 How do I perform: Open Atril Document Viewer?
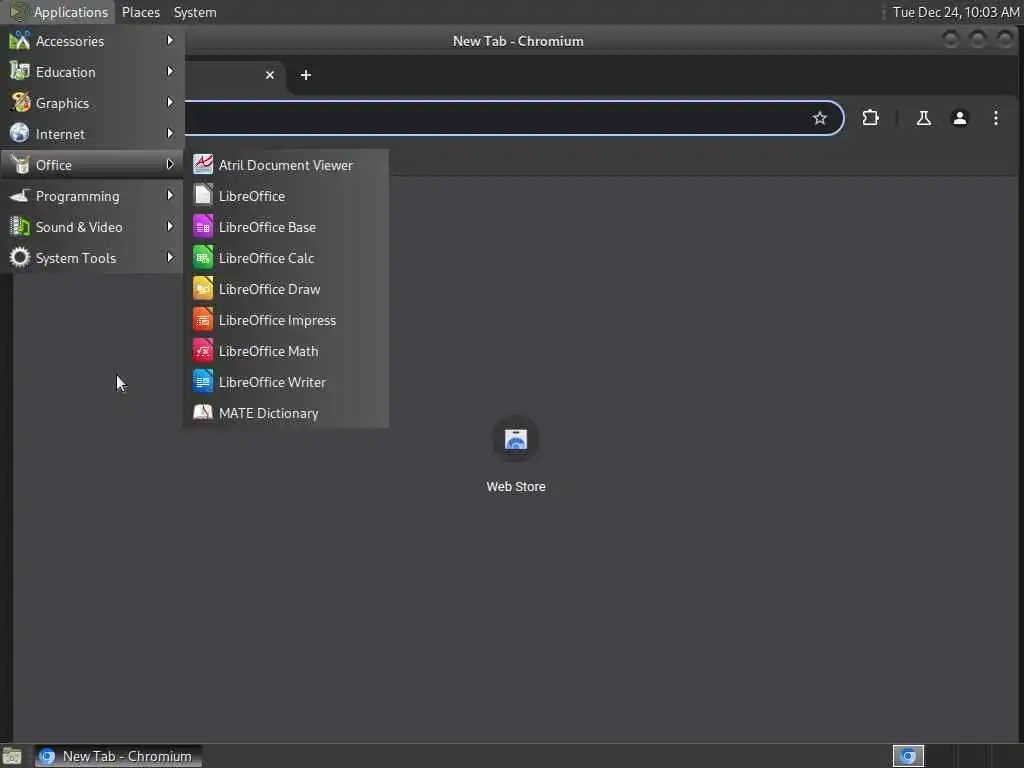coord(286,165)
